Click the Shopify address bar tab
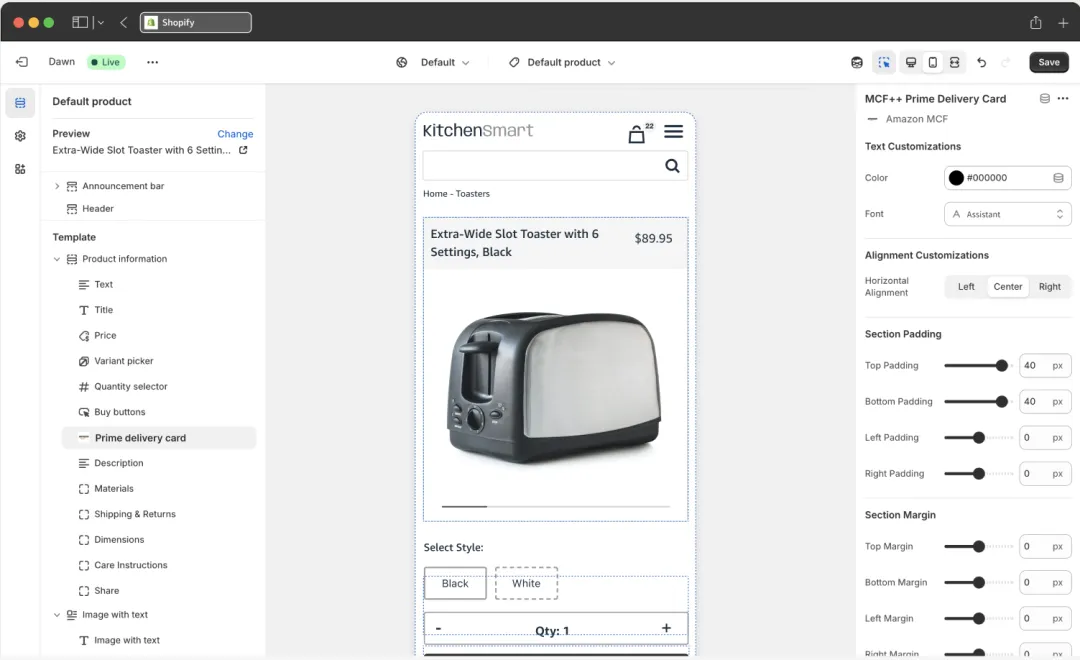This screenshot has height=660, width=1080. 196,22
